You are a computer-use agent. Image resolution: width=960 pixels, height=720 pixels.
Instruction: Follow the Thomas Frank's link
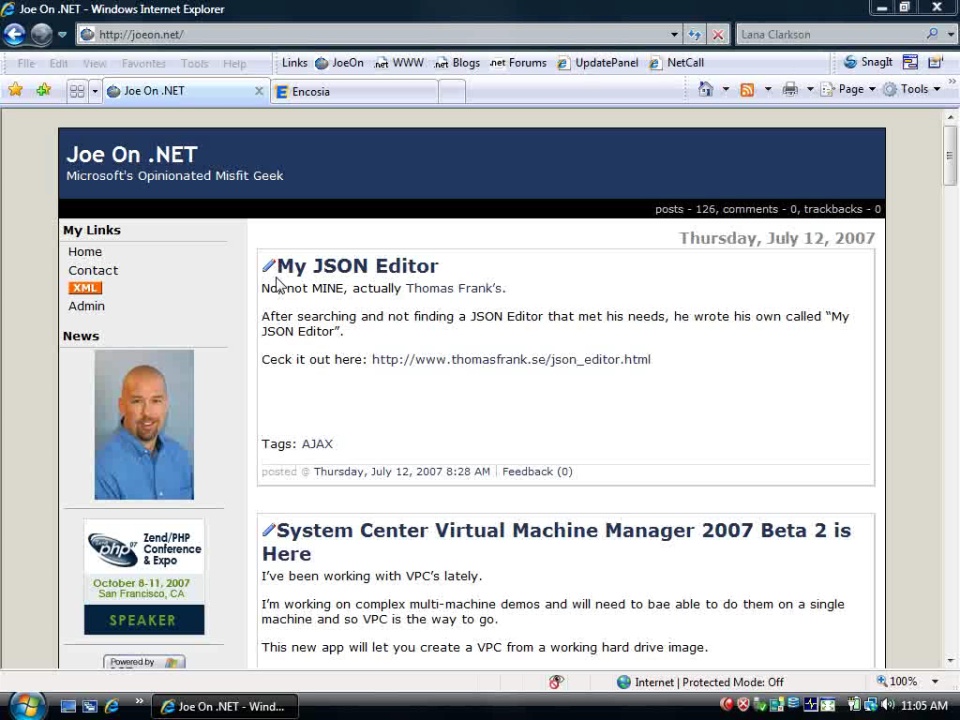coord(456,288)
